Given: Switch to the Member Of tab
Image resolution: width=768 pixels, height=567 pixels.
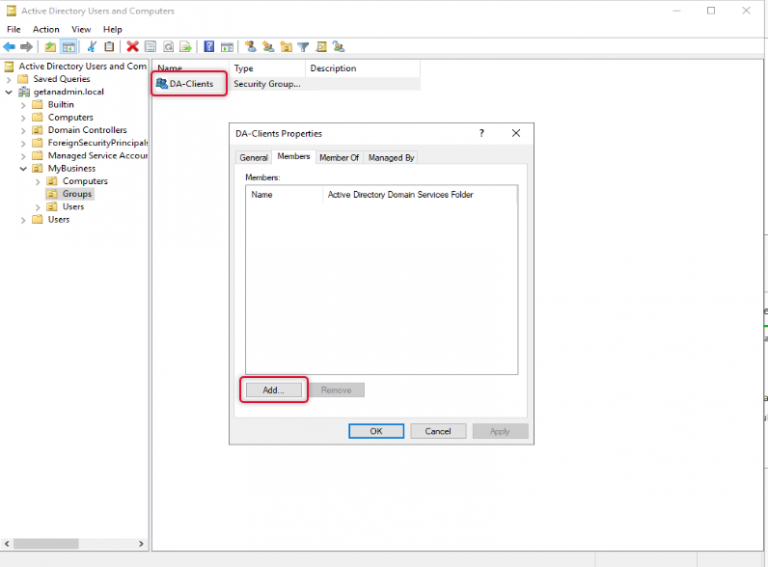Looking at the screenshot, I should (x=339, y=158).
